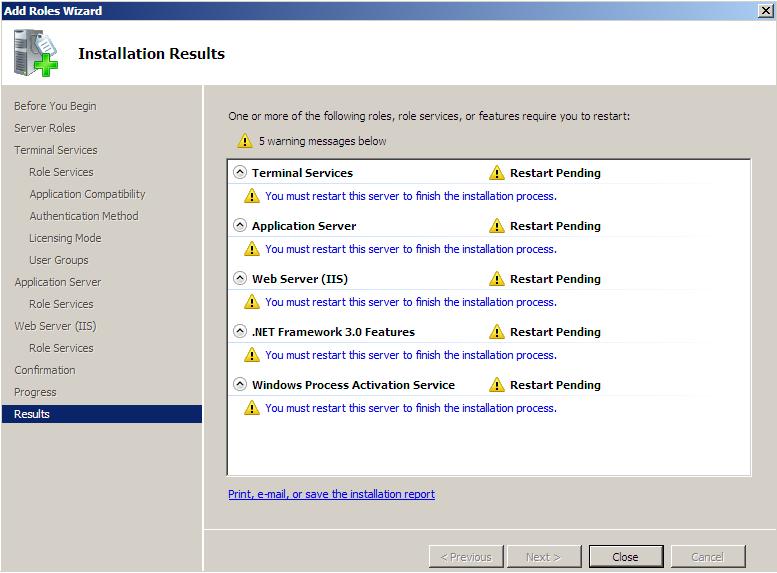The height and width of the screenshot is (573, 777).
Task: Click 'Restart Pending' text for Terminal Services
Action: click(x=555, y=172)
